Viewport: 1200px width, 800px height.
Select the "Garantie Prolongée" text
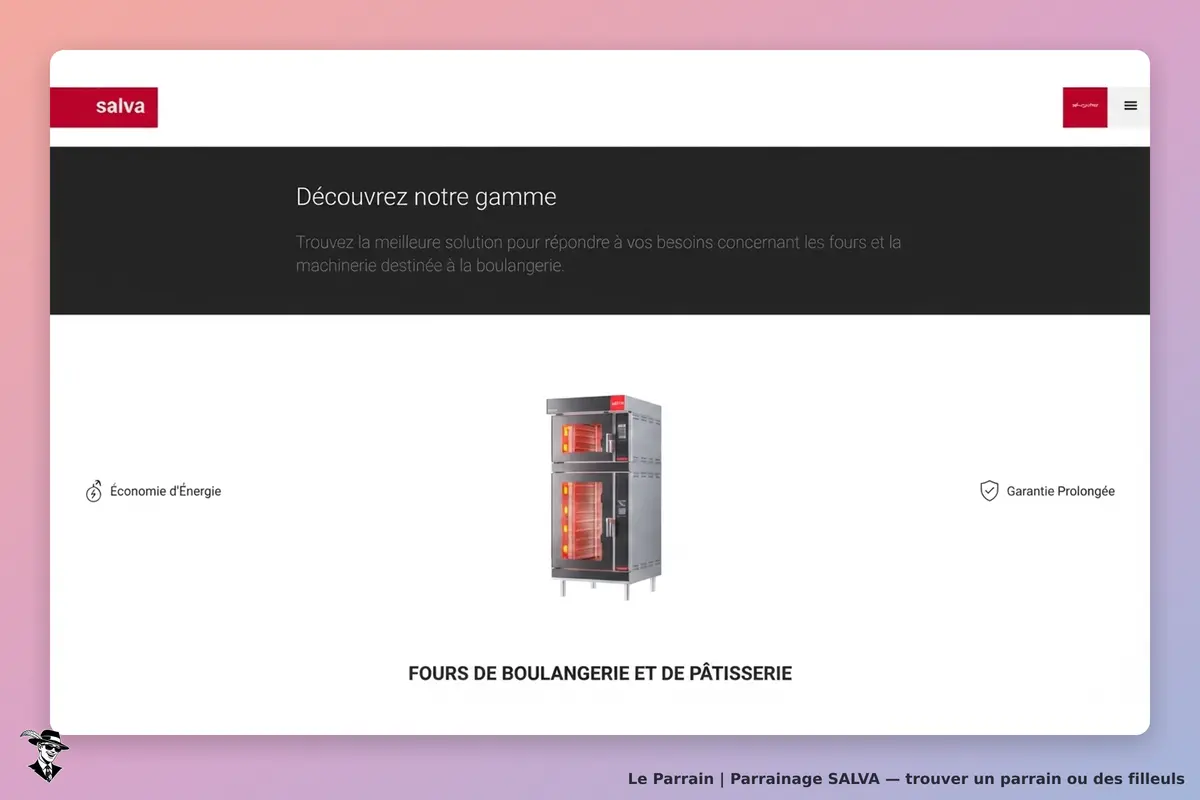coord(1061,491)
